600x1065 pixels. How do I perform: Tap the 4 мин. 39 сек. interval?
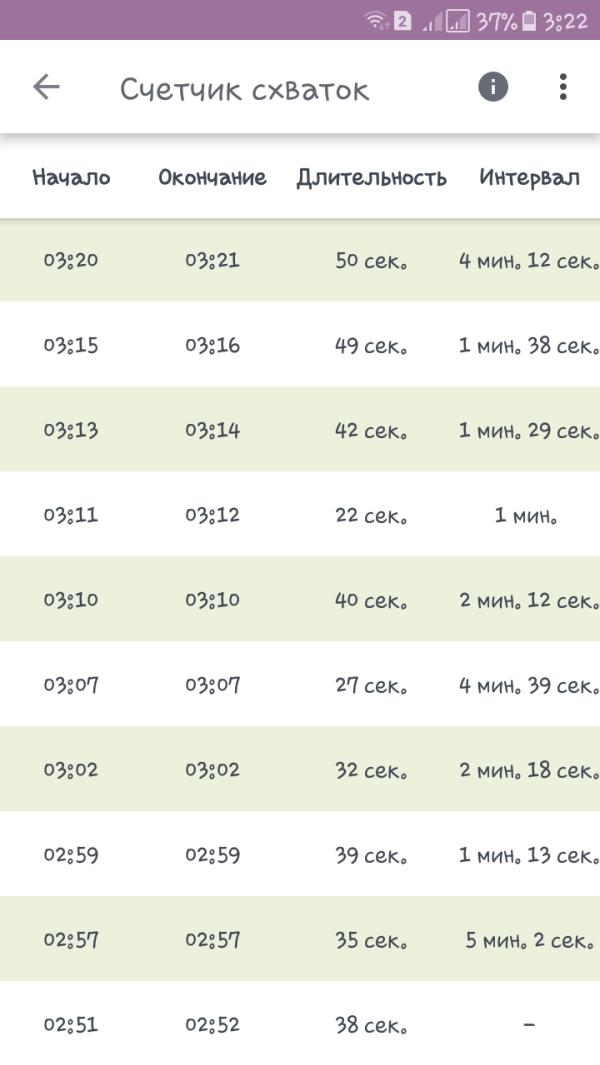pos(529,685)
